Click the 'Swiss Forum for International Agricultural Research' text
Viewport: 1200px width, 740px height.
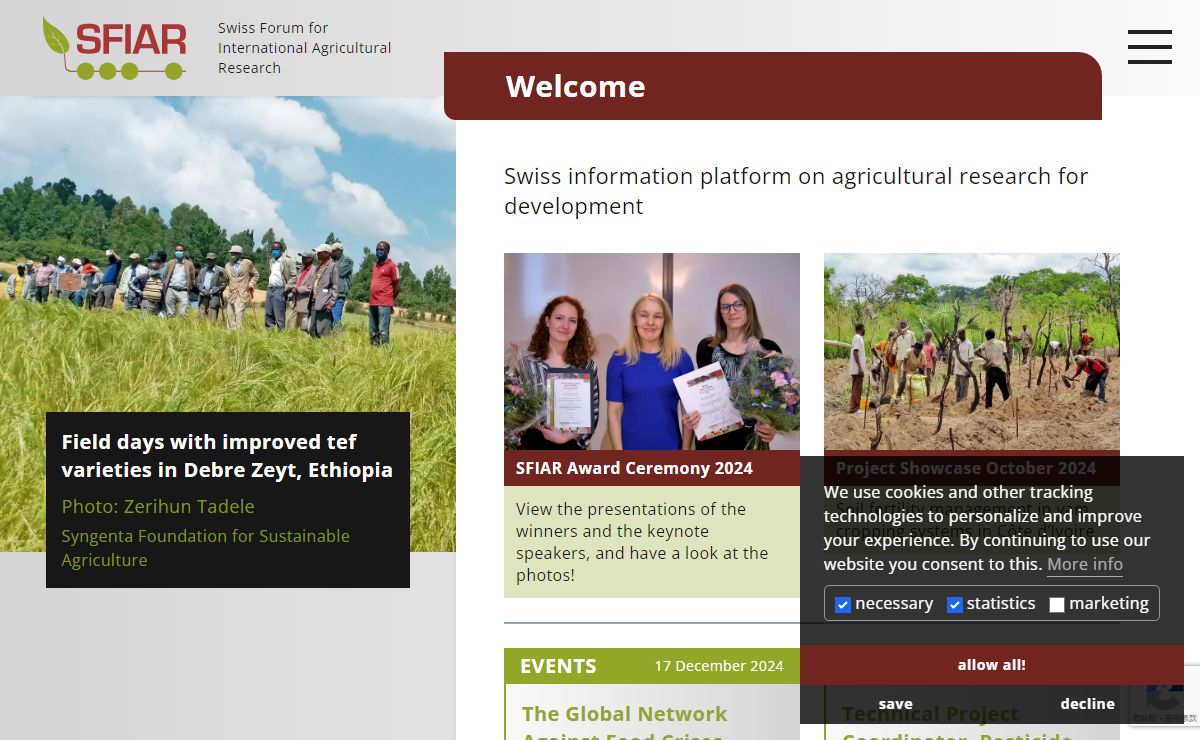[305, 48]
